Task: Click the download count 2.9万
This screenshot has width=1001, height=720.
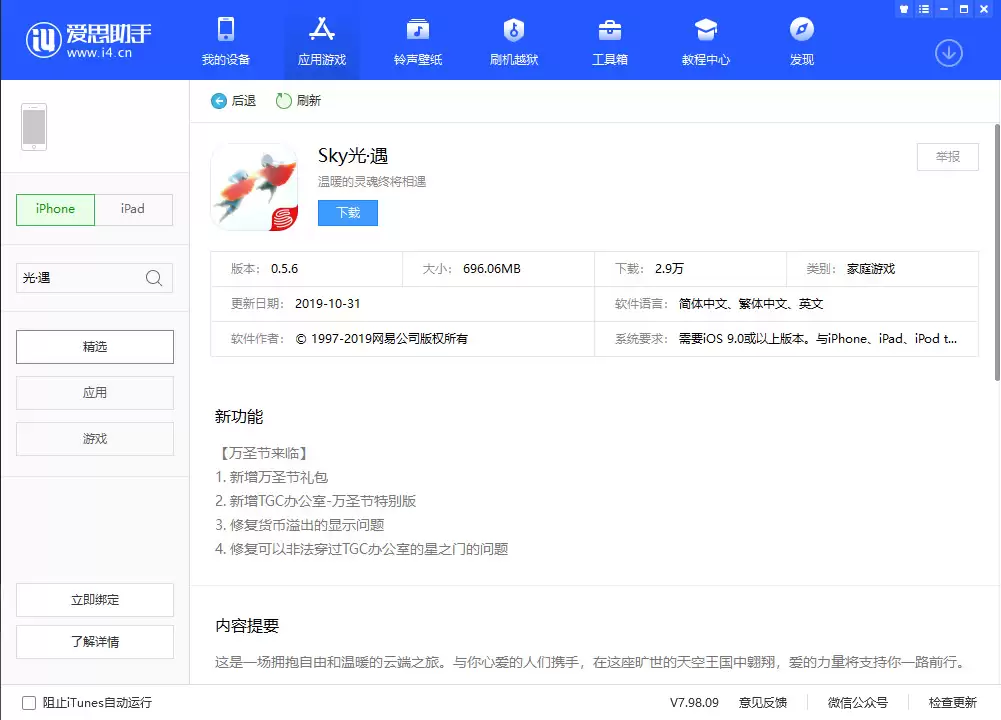Action: (x=669, y=269)
